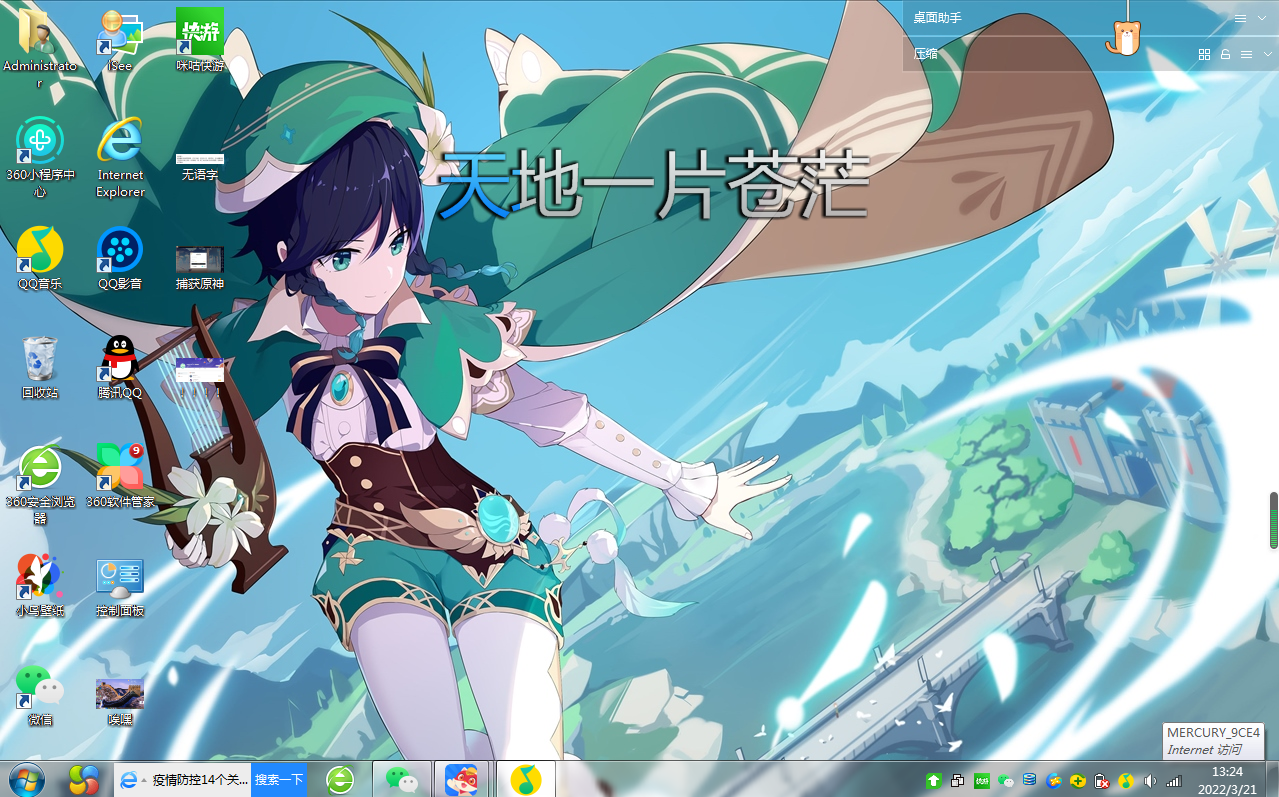
Task: Click the blue database disk tray icon
Action: pyautogui.click(x=1030, y=780)
